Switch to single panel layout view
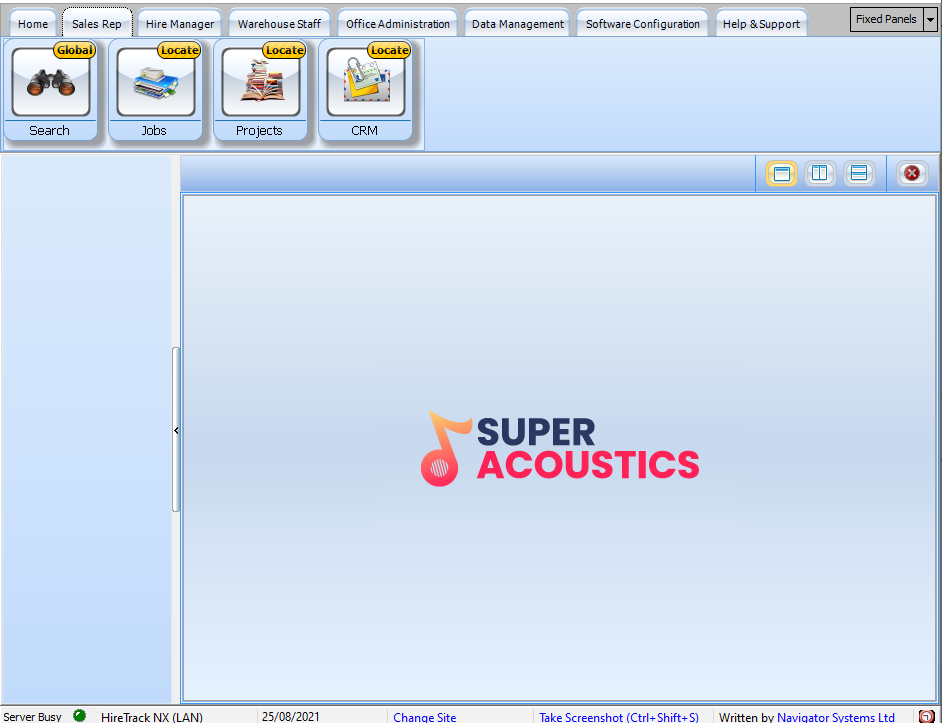Screen dimensions: 942x723 click(x=781, y=174)
